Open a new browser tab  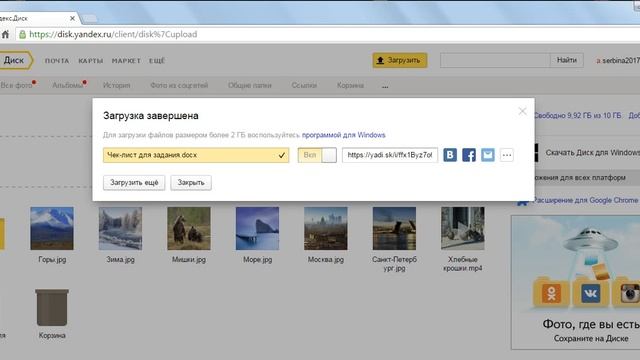pyautogui.click(x=89, y=18)
